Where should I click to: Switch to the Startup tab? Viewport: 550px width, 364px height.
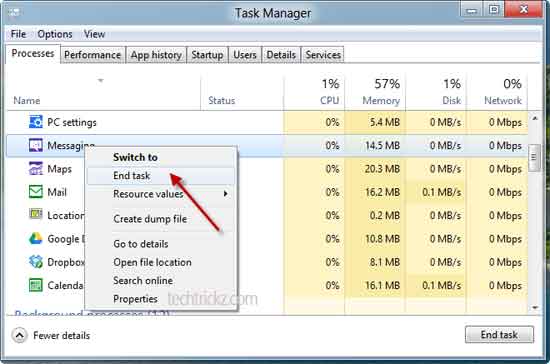click(x=207, y=55)
